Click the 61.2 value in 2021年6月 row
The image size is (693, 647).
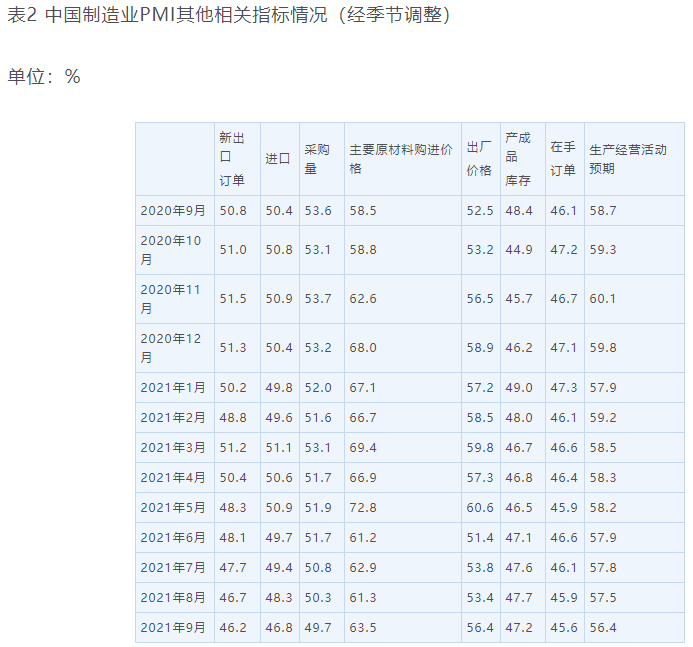pos(363,538)
